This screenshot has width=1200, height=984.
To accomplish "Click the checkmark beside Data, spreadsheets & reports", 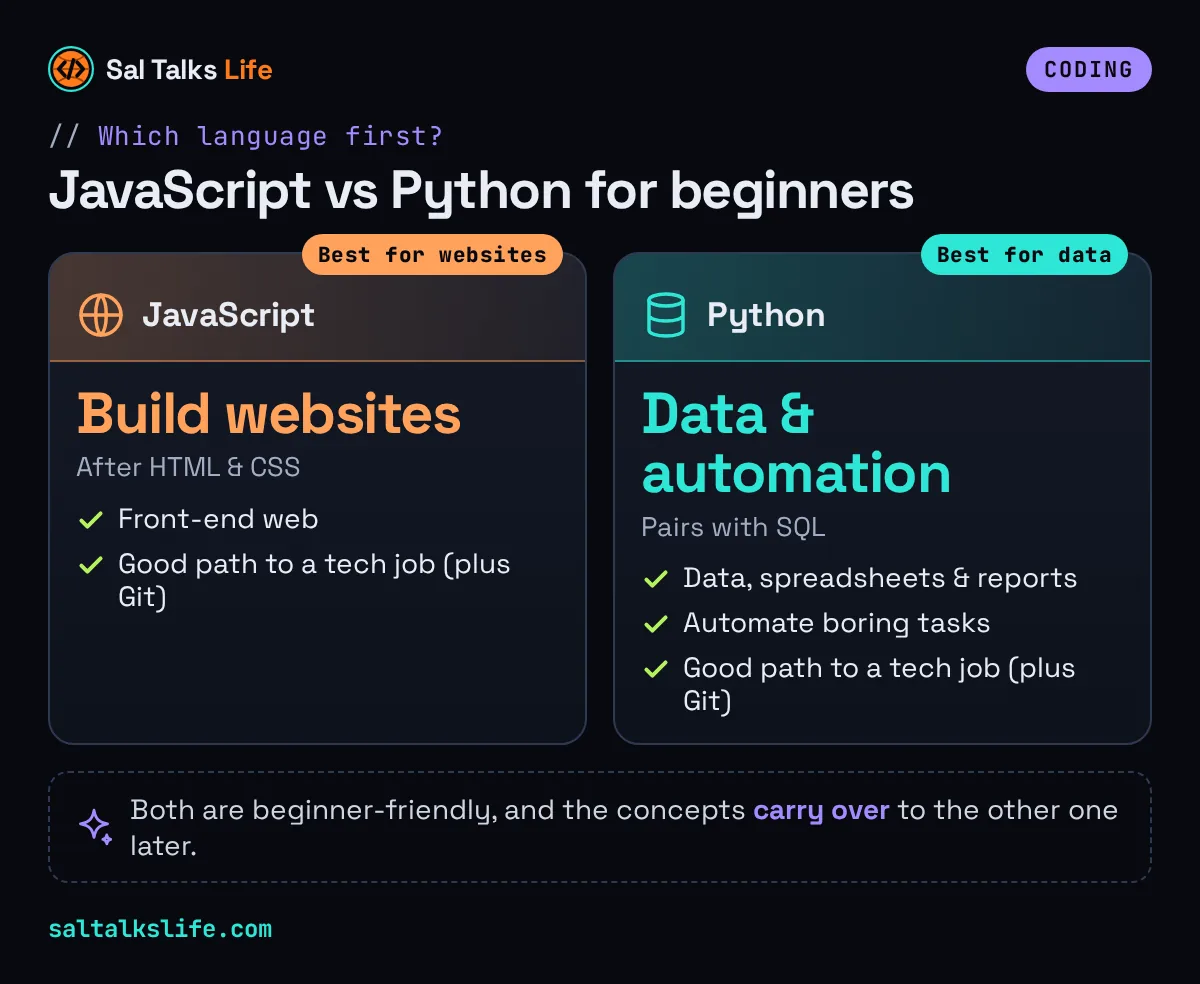I will (656, 579).
